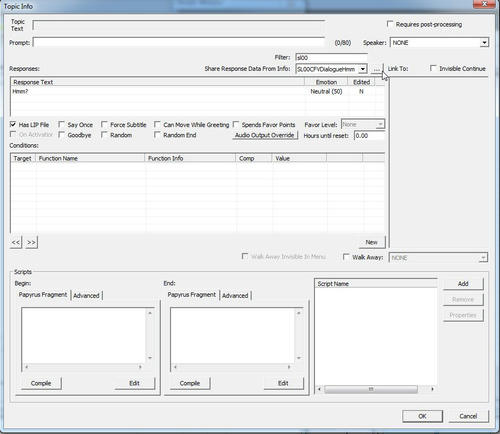This screenshot has width=500, height=434.
Task: Click the Filter input field
Action: tap(331, 57)
